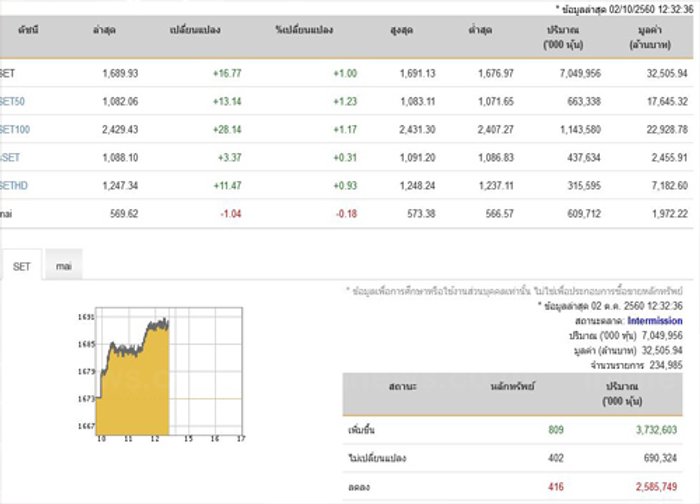The height and width of the screenshot is (504, 700).
Task: Click SETHD percent change +0.93
Action: point(345,185)
